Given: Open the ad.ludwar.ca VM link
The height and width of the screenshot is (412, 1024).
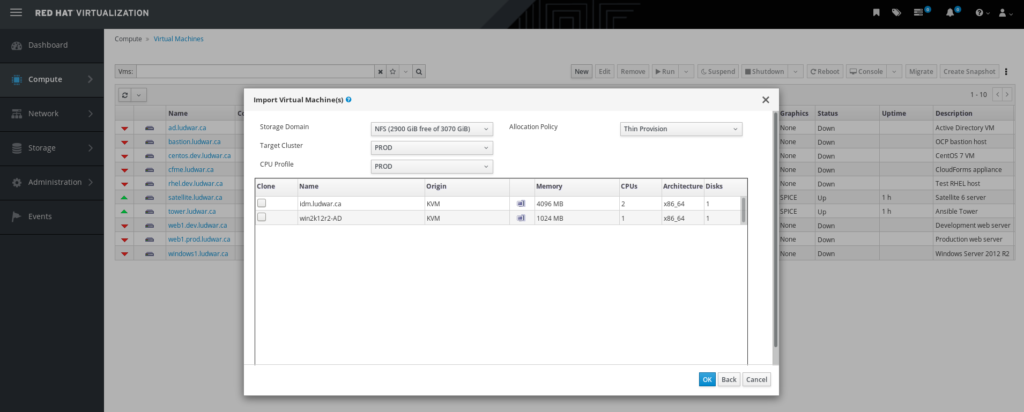Looking at the screenshot, I should (186, 127).
